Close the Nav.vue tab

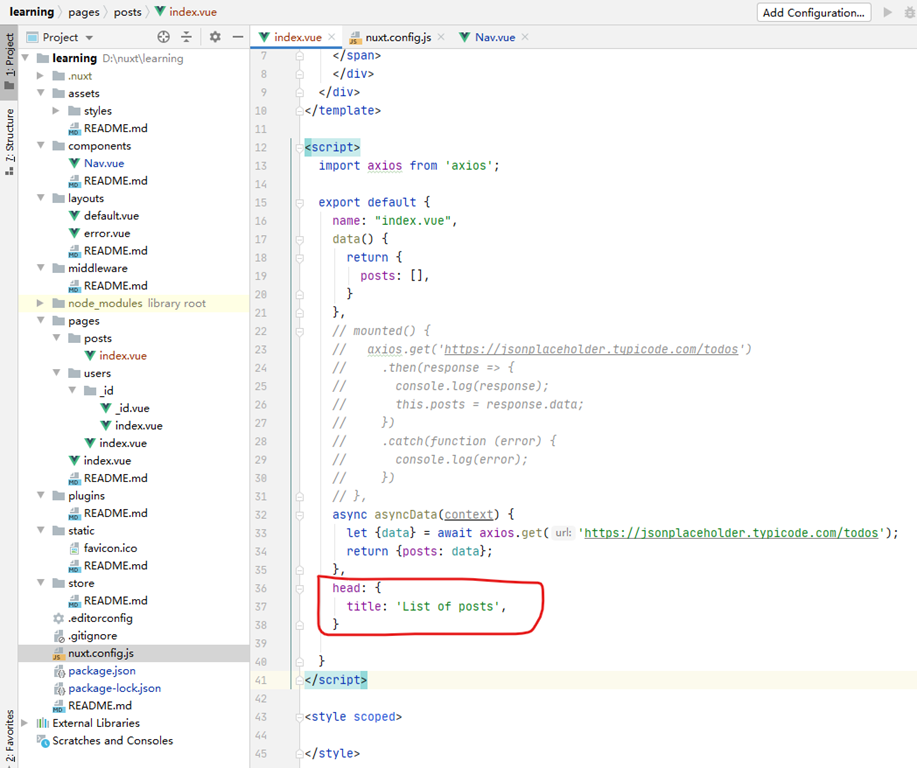(525, 37)
